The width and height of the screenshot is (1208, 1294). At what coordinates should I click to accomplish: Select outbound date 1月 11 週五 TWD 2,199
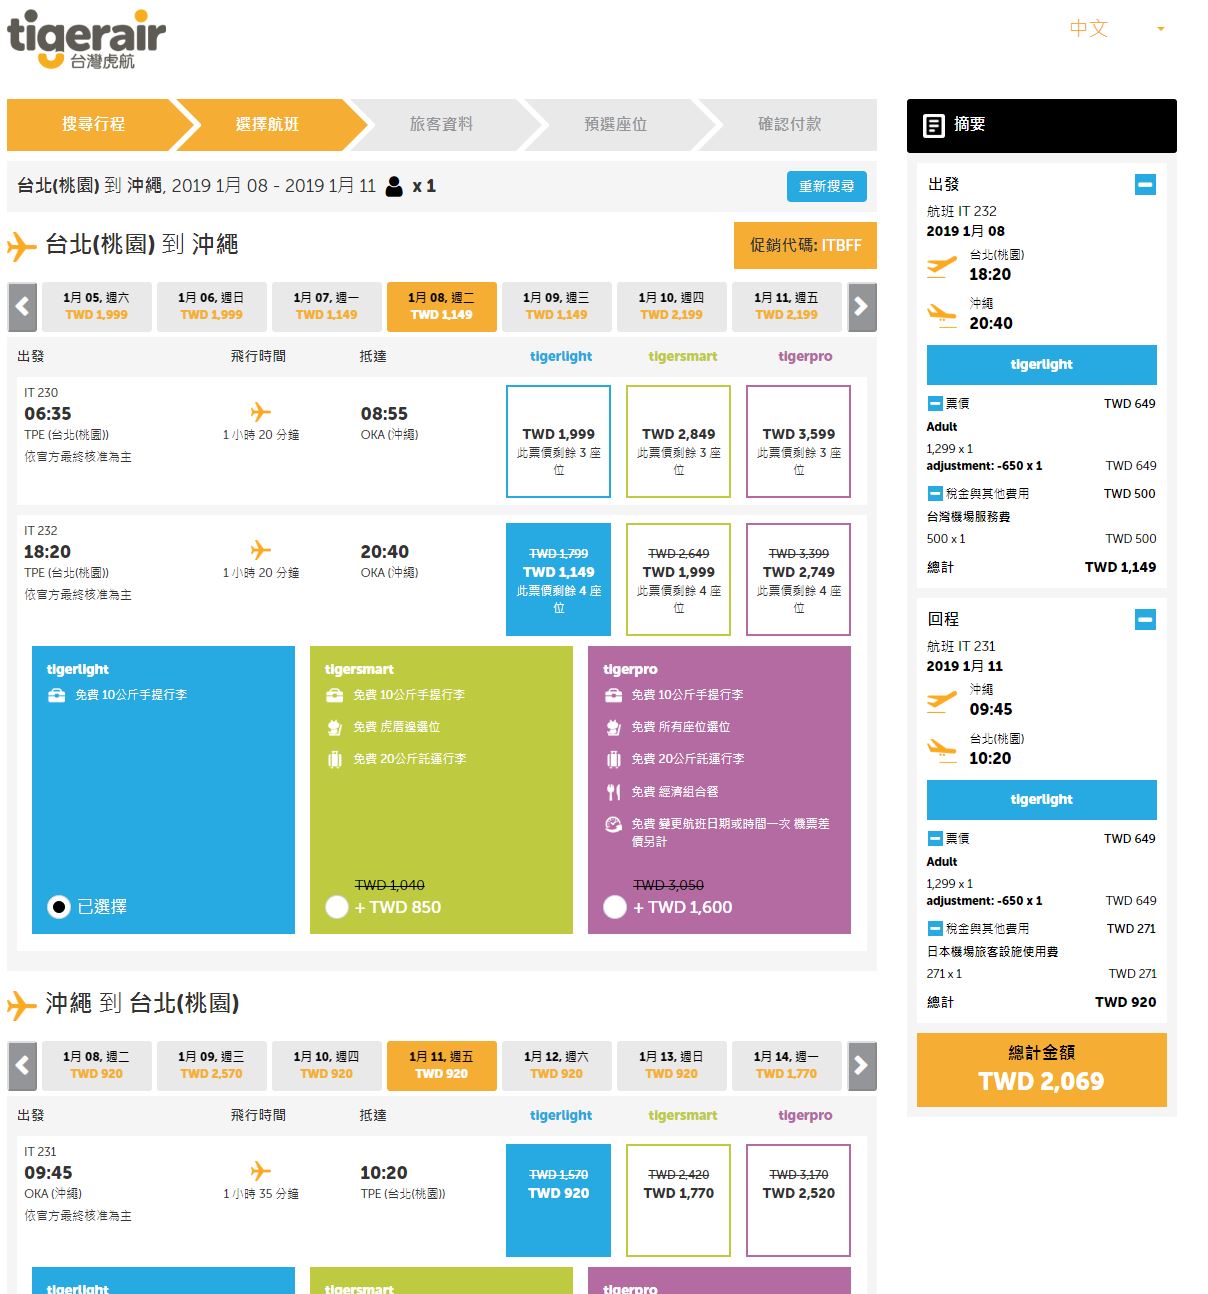pyautogui.click(x=786, y=306)
